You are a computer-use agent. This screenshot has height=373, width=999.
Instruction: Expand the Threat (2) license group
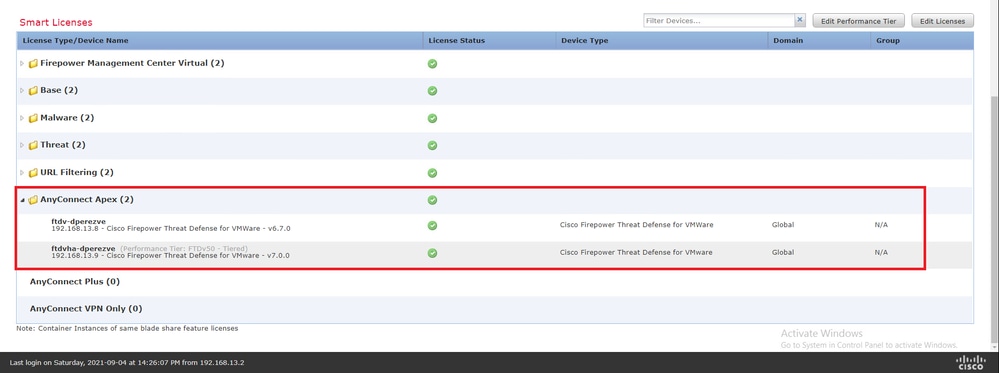(x=22, y=145)
